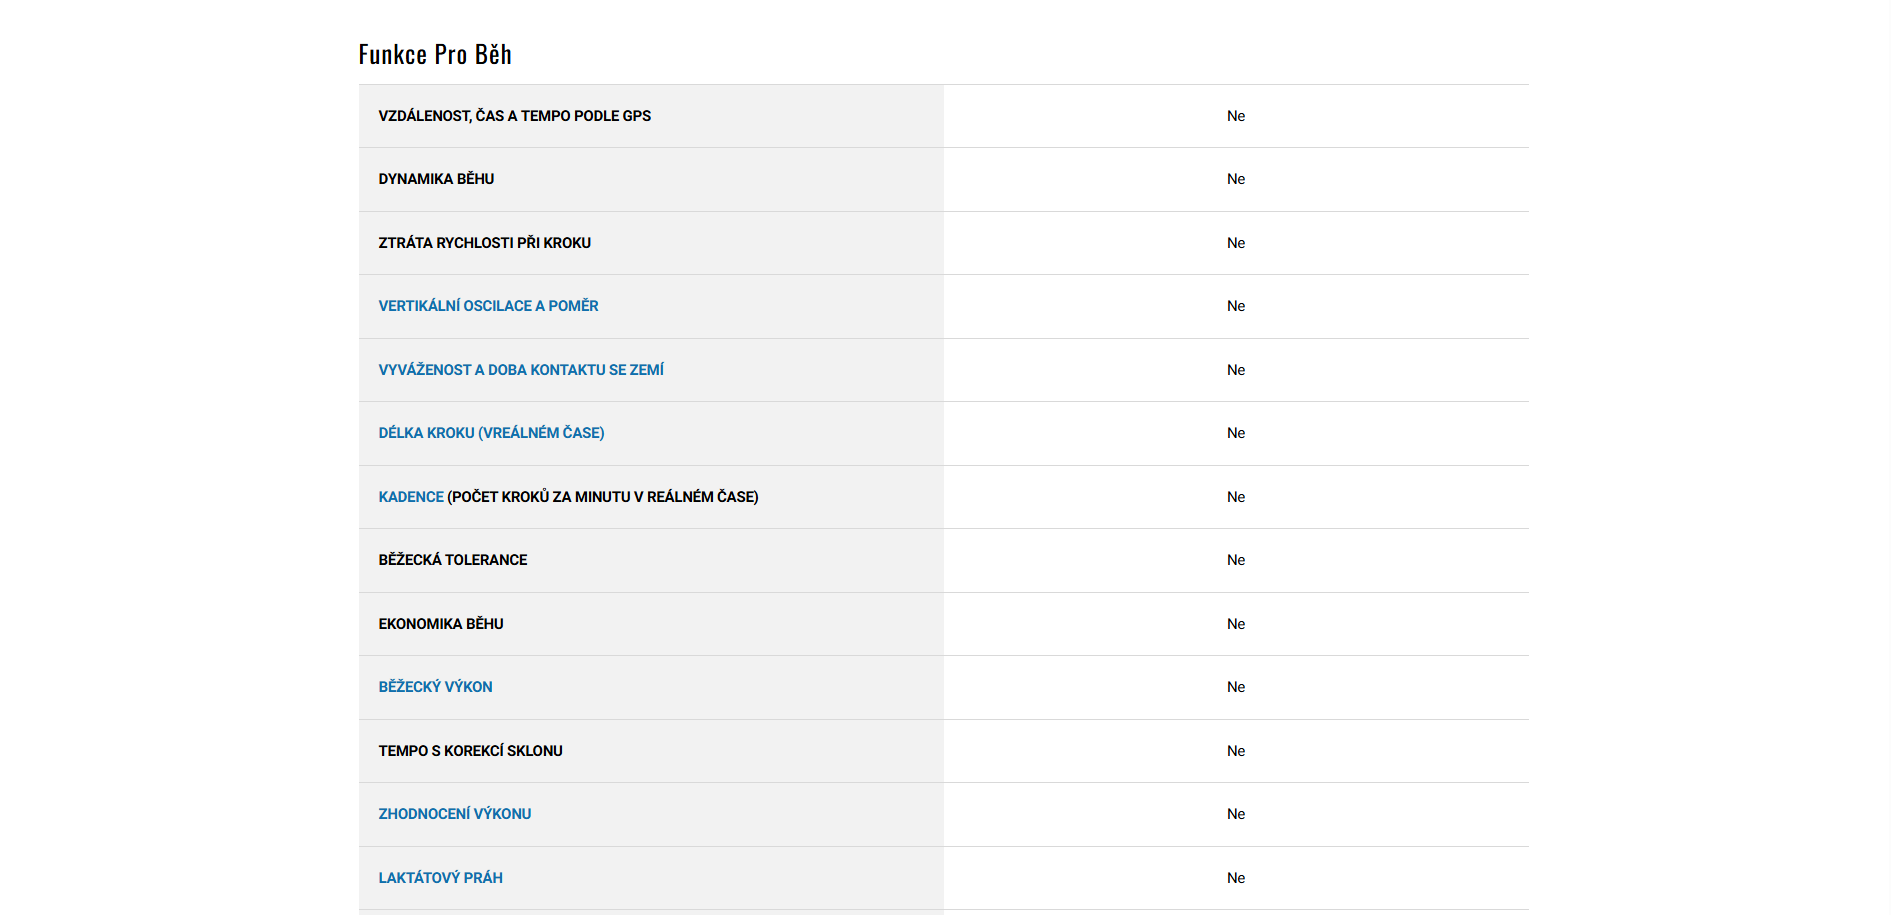Follow the Zhodnocení výkonu link

pyautogui.click(x=454, y=814)
